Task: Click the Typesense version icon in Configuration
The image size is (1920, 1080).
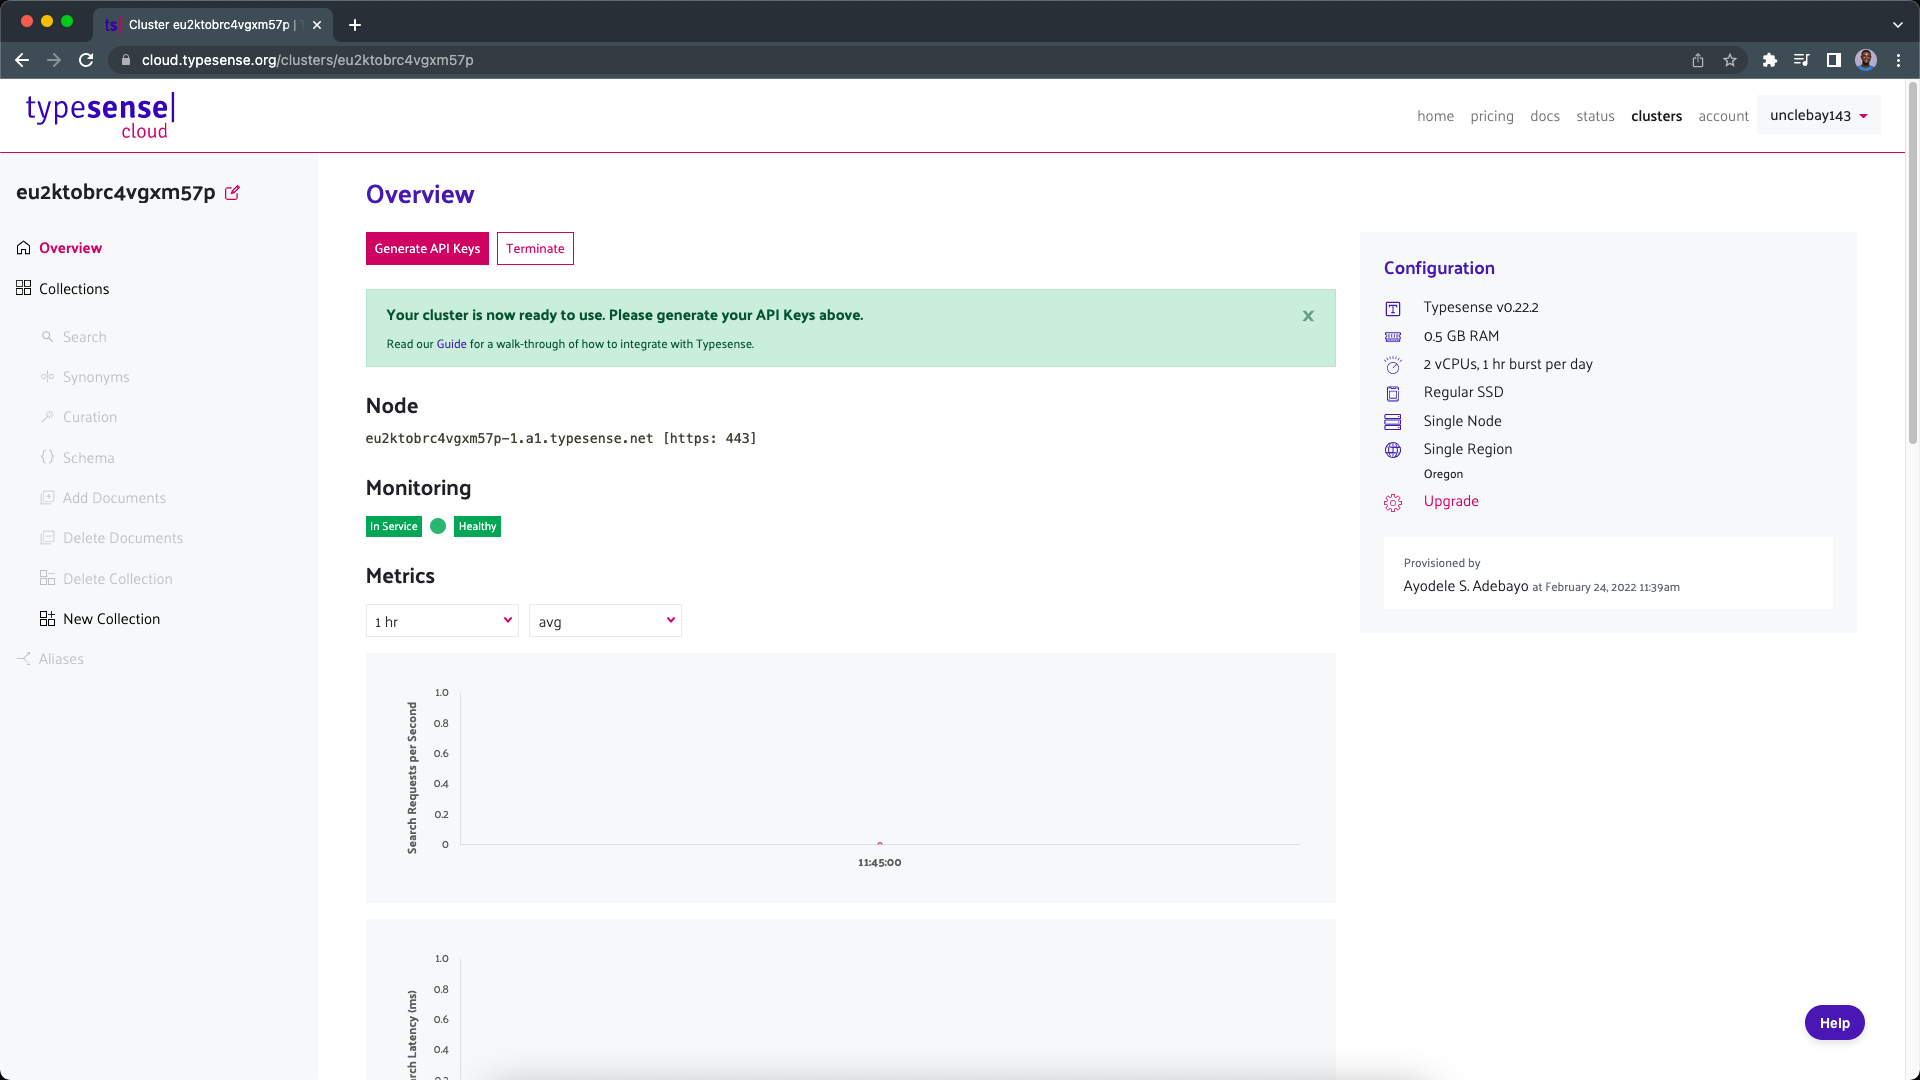Action: 1393,308
